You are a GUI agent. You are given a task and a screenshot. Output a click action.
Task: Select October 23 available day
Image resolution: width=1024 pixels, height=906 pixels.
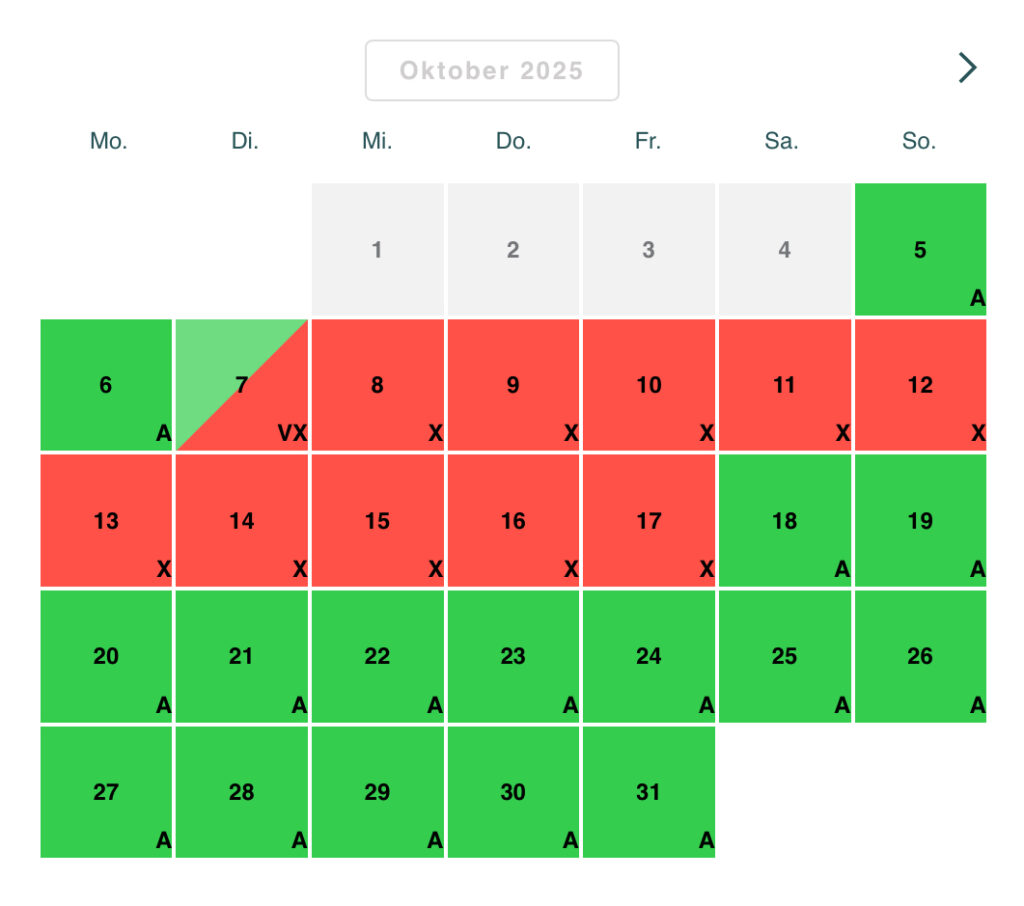pos(513,656)
